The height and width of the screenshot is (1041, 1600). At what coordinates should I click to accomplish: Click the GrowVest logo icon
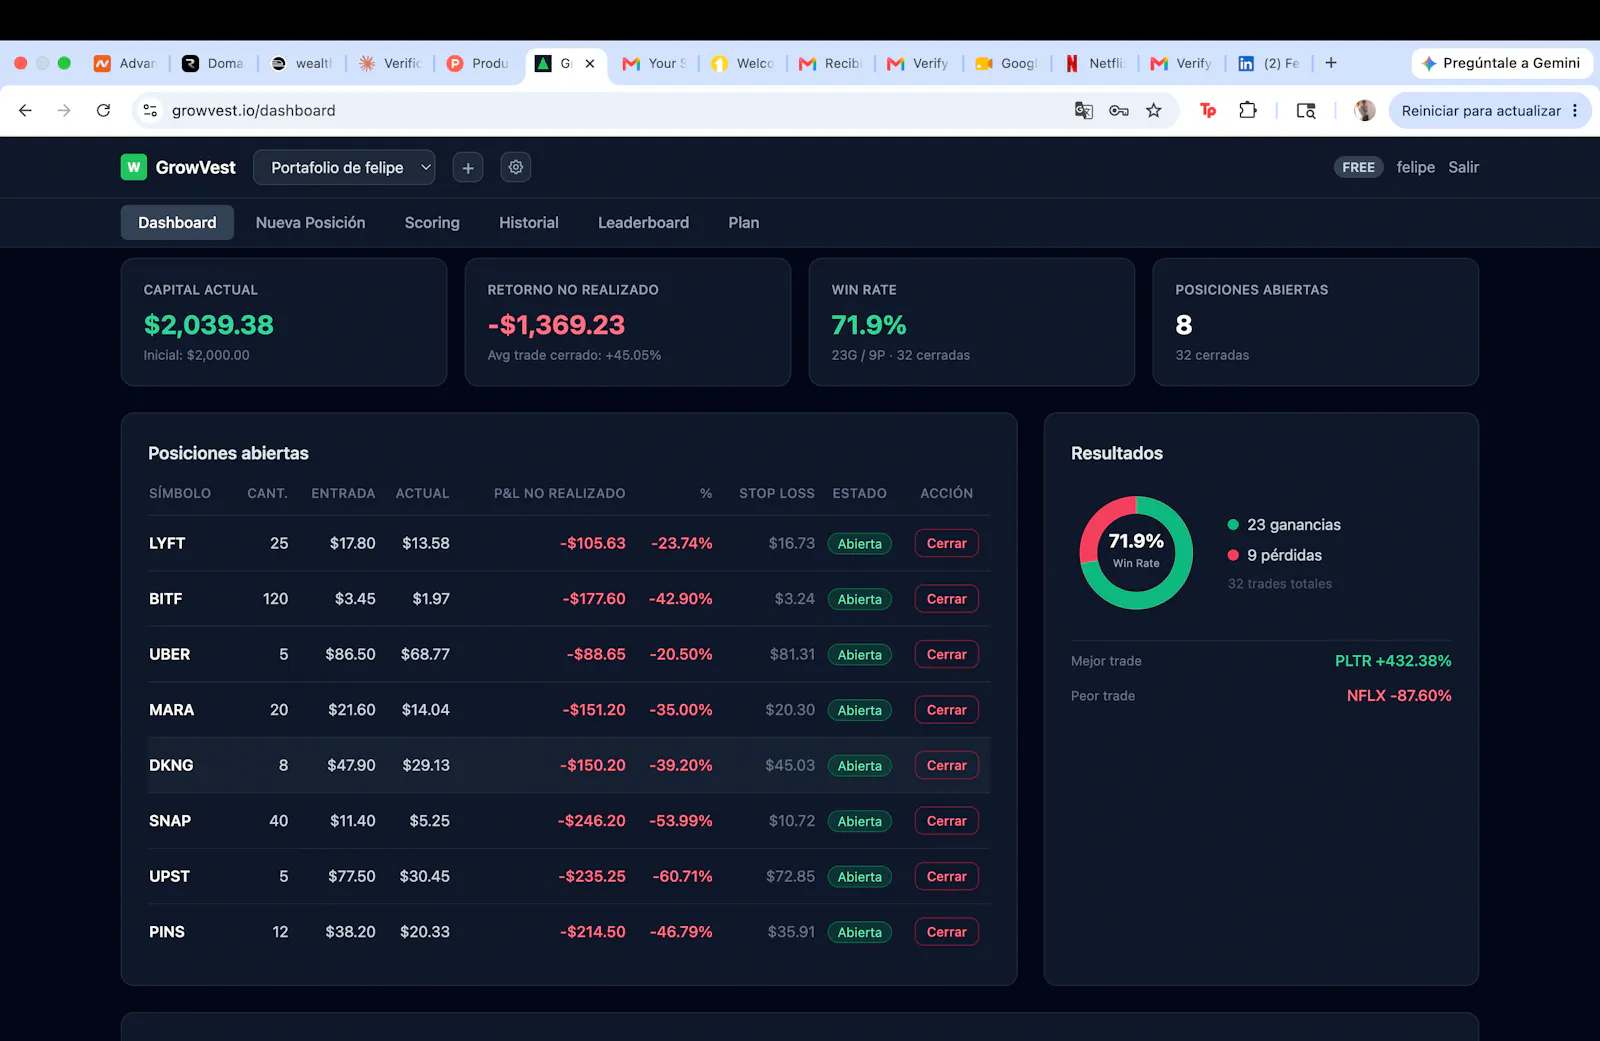[134, 167]
